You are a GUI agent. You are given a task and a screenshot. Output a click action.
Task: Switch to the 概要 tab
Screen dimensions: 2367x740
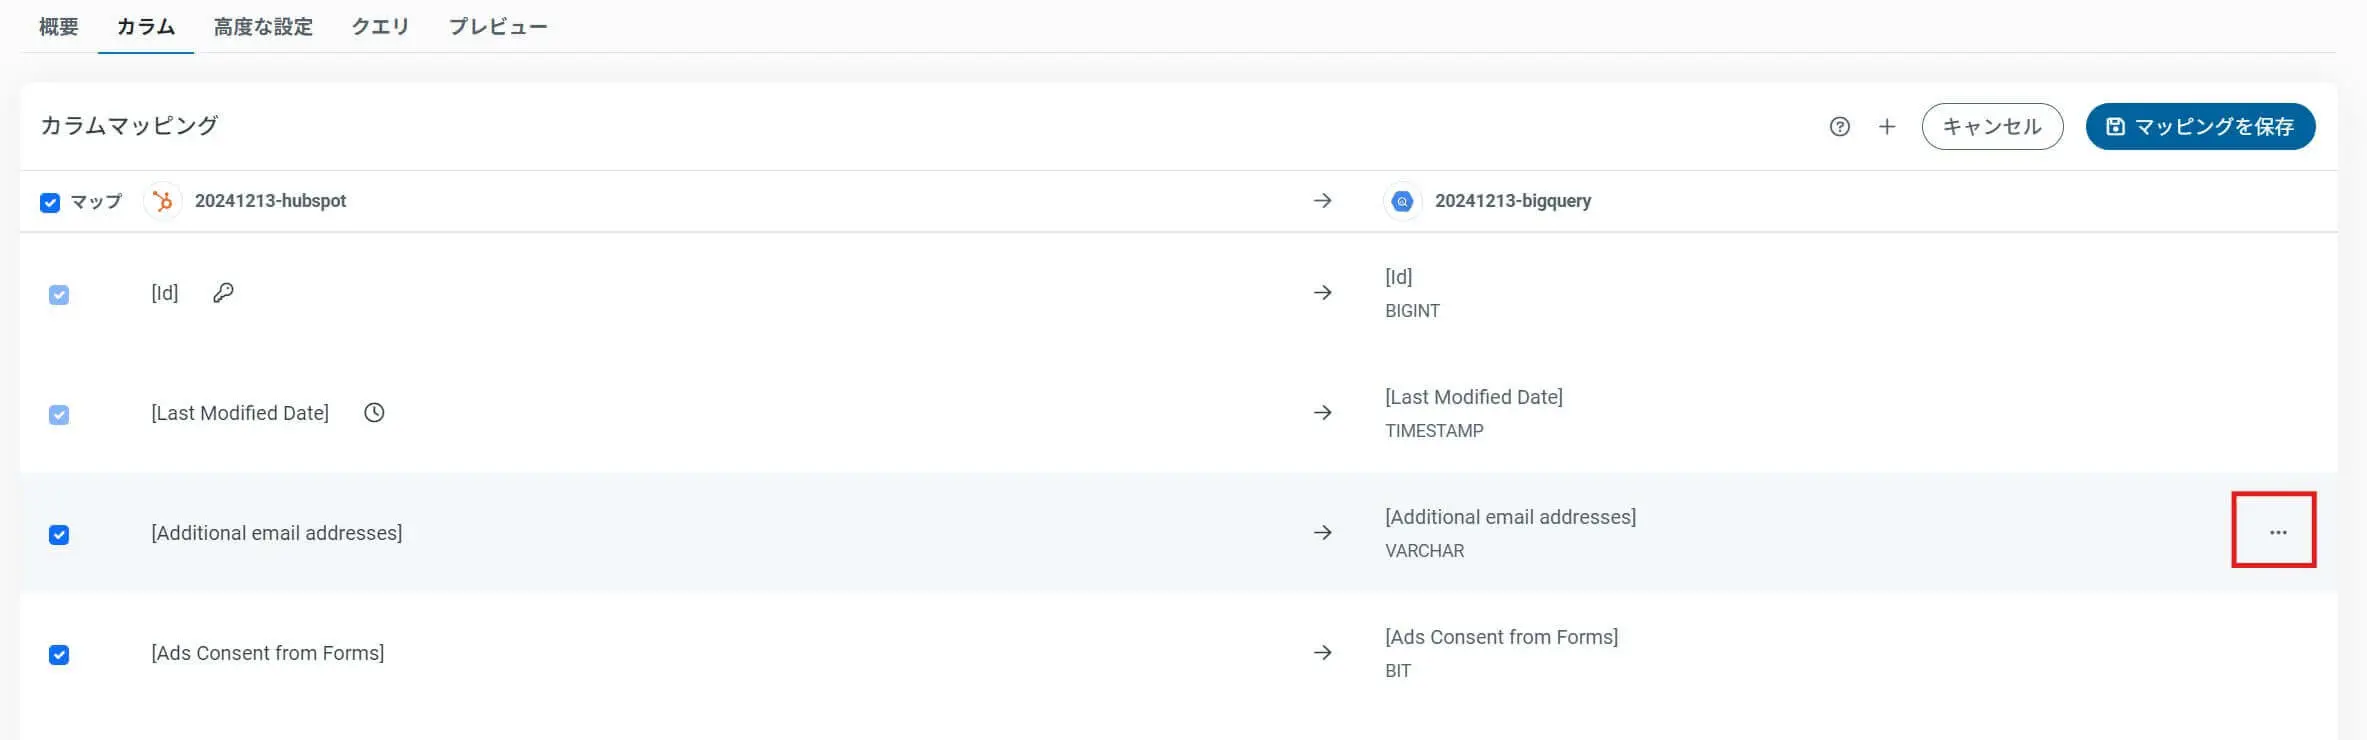coord(58,27)
